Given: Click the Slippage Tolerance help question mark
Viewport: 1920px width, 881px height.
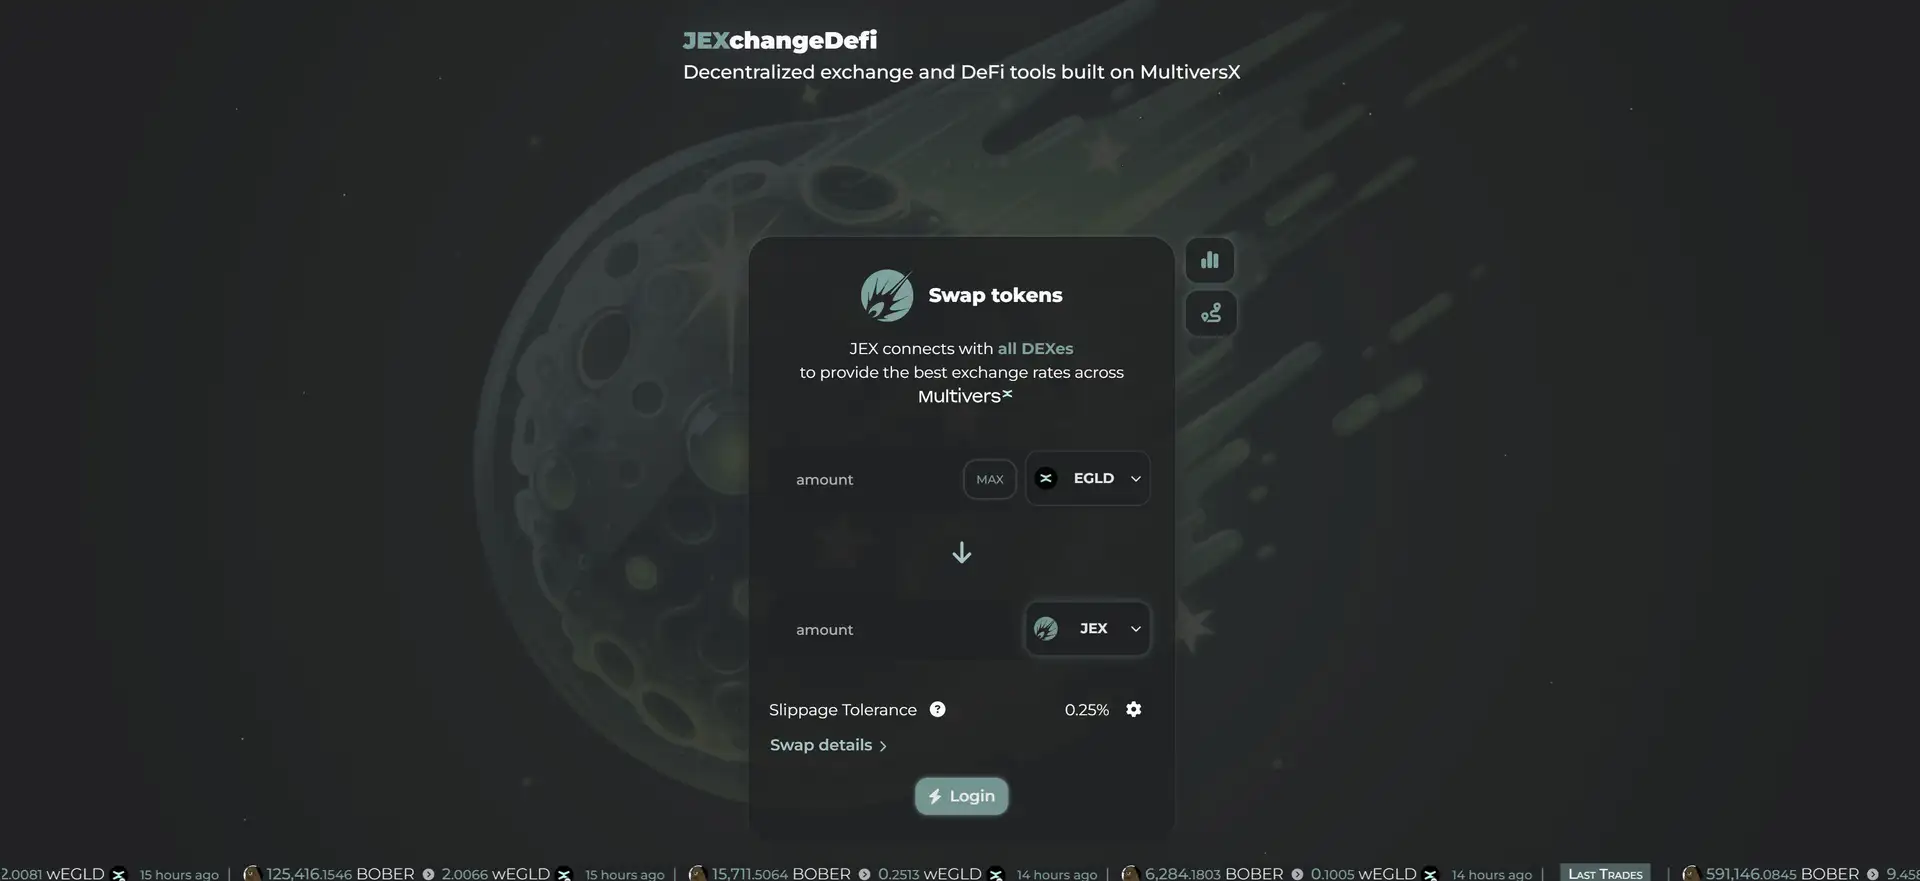Looking at the screenshot, I should (x=937, y=709).
